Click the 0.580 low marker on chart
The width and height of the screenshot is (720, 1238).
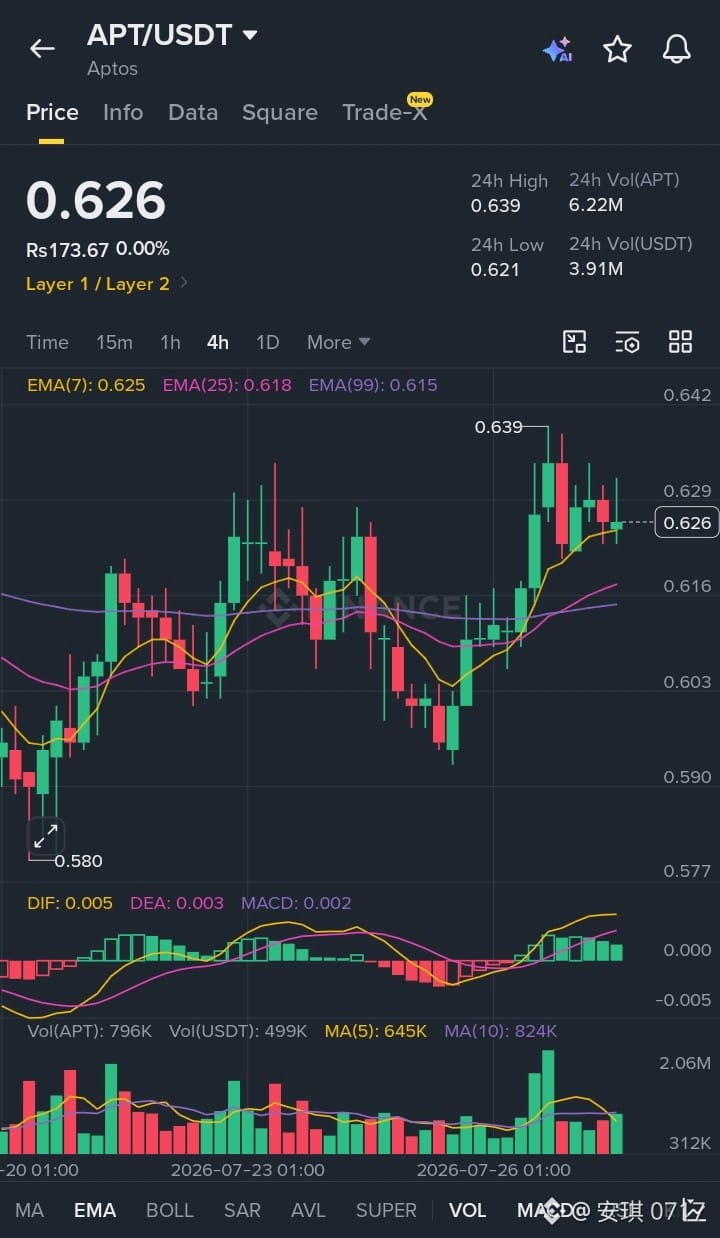78,861
